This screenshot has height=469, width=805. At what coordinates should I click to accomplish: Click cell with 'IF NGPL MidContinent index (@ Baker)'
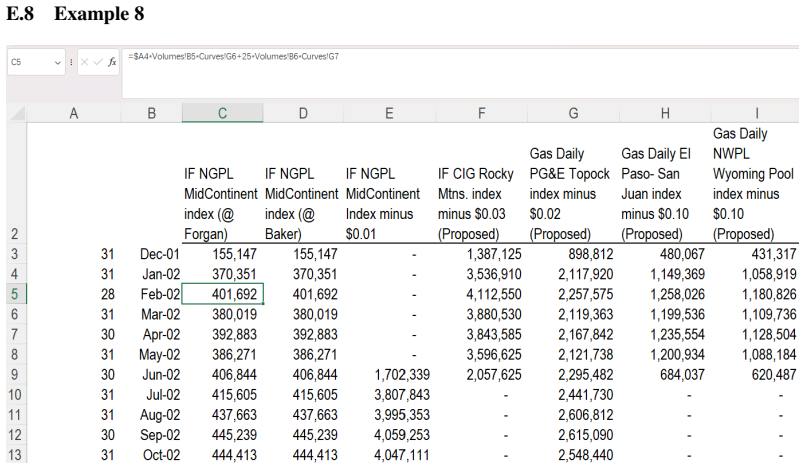(x=303, y=204)
